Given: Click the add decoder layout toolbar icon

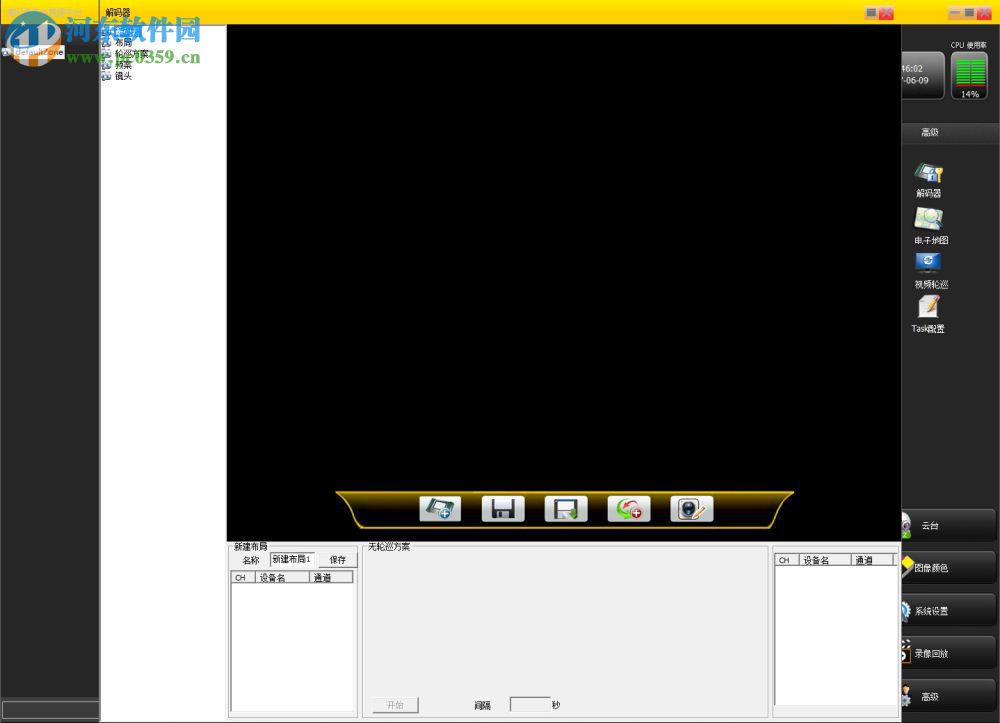Looking at the screenshot, I should 440,509.
